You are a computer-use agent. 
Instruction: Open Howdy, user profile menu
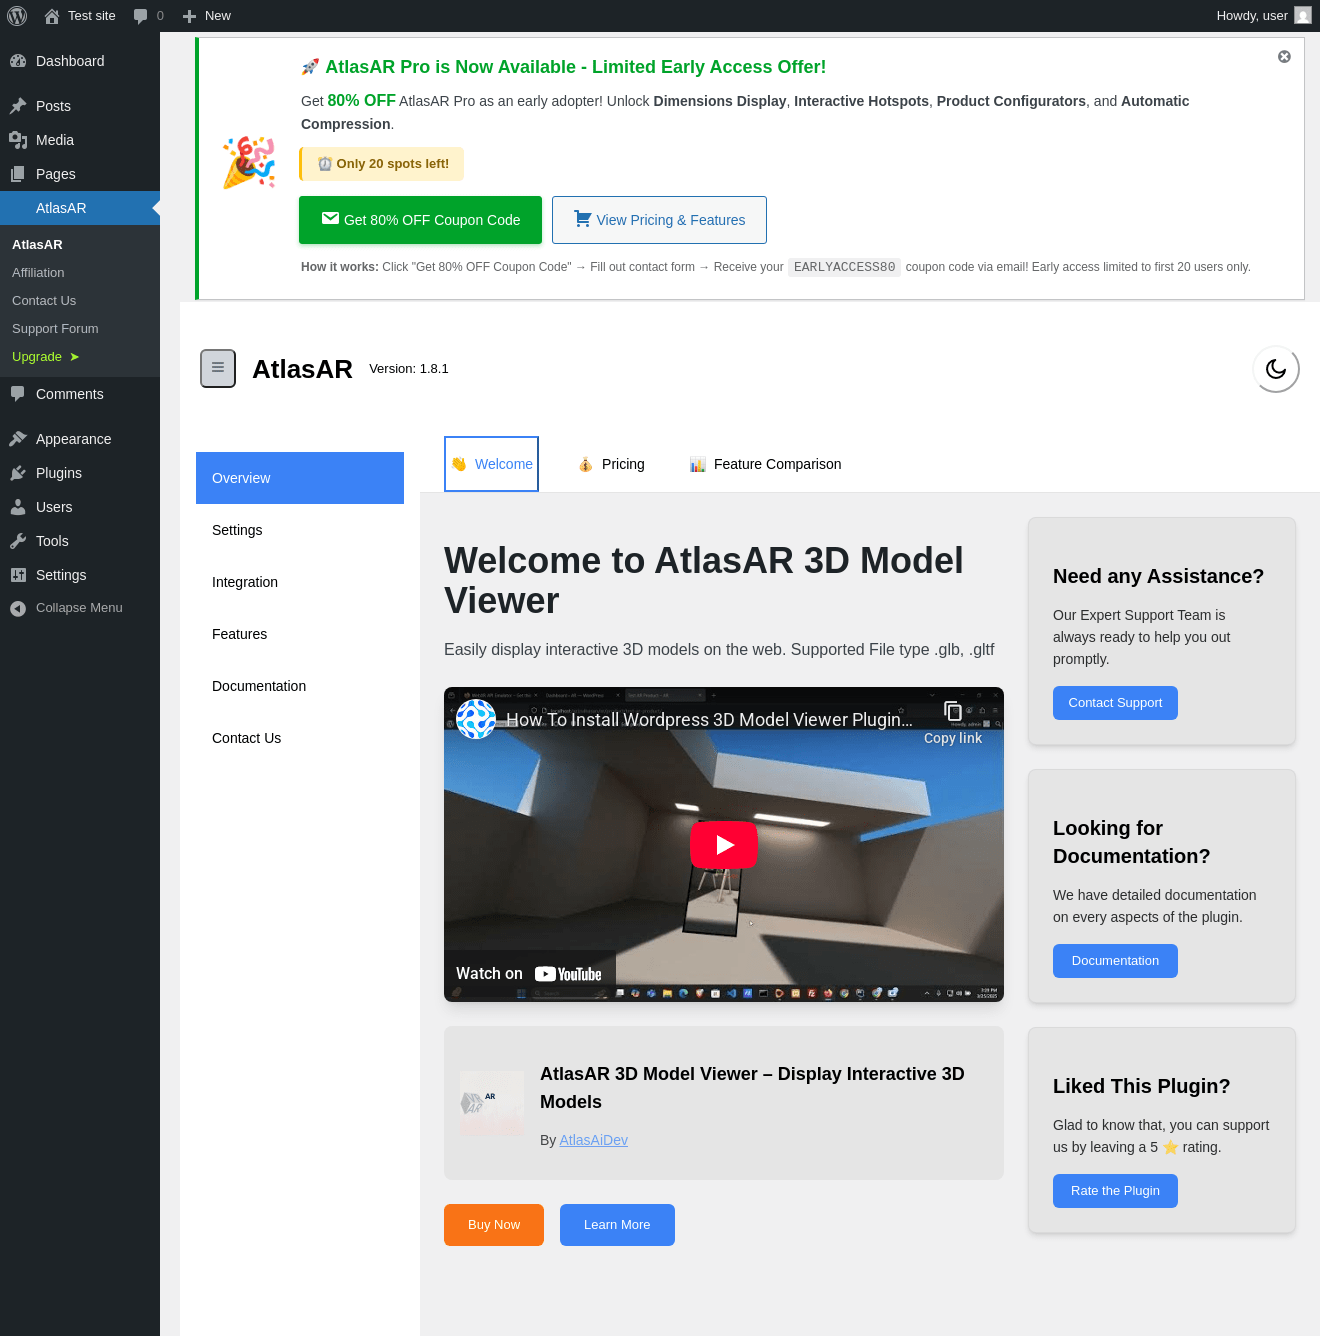(x=1263, y=16)
